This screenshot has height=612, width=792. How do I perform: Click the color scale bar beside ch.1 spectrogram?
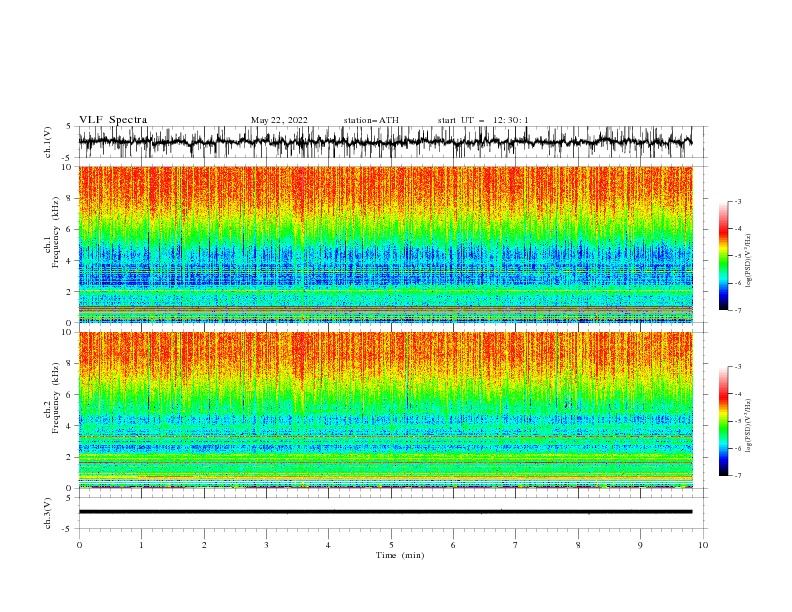[724, 255]
